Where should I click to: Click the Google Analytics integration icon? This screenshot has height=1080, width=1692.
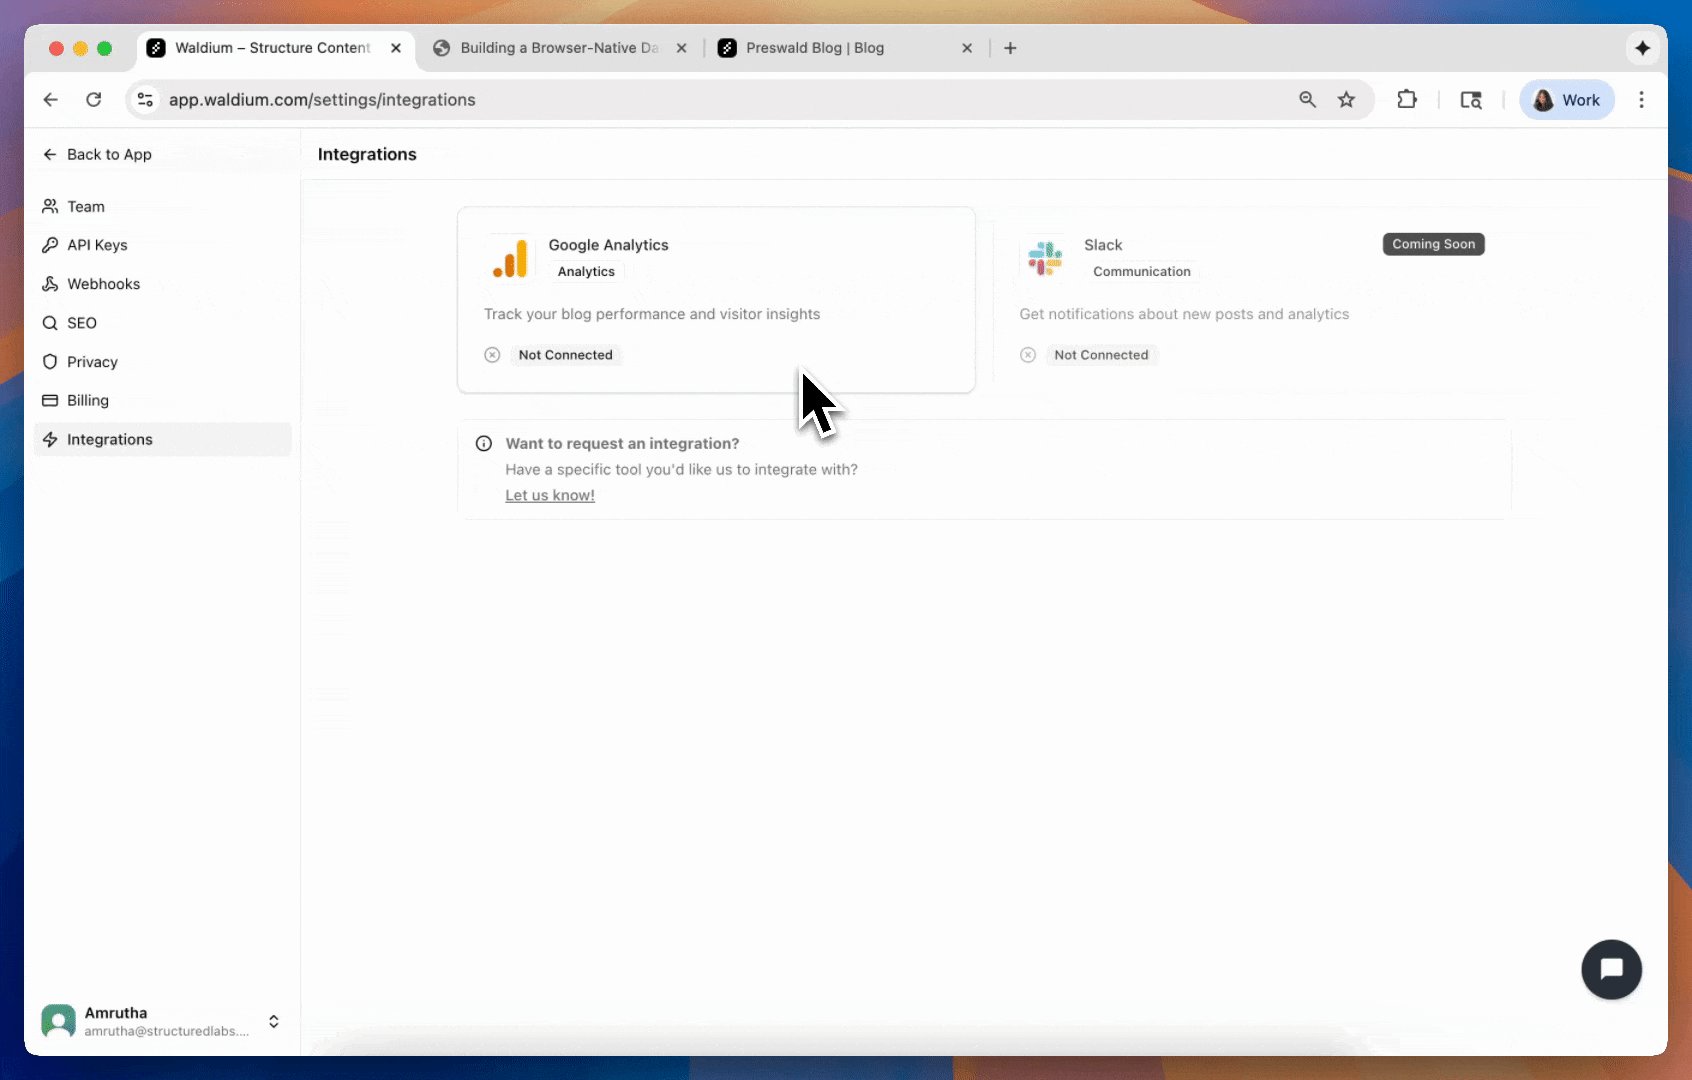tap(510, 258)
